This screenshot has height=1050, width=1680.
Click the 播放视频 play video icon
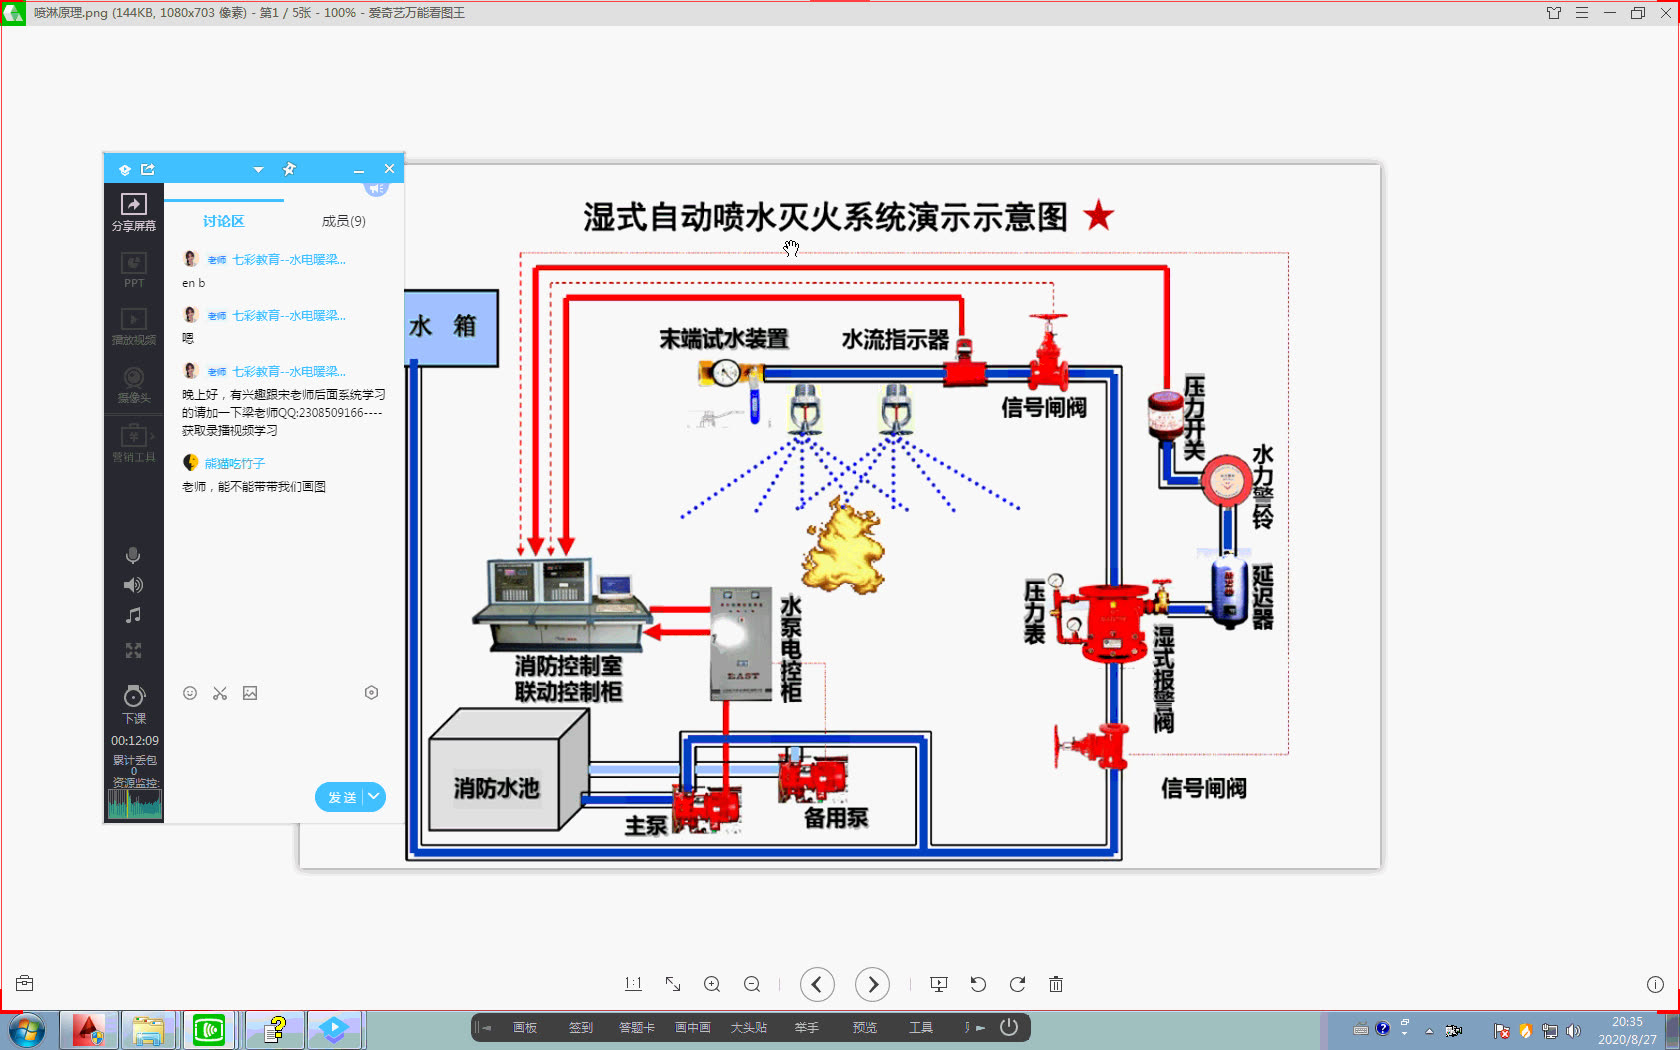[134, 319]
